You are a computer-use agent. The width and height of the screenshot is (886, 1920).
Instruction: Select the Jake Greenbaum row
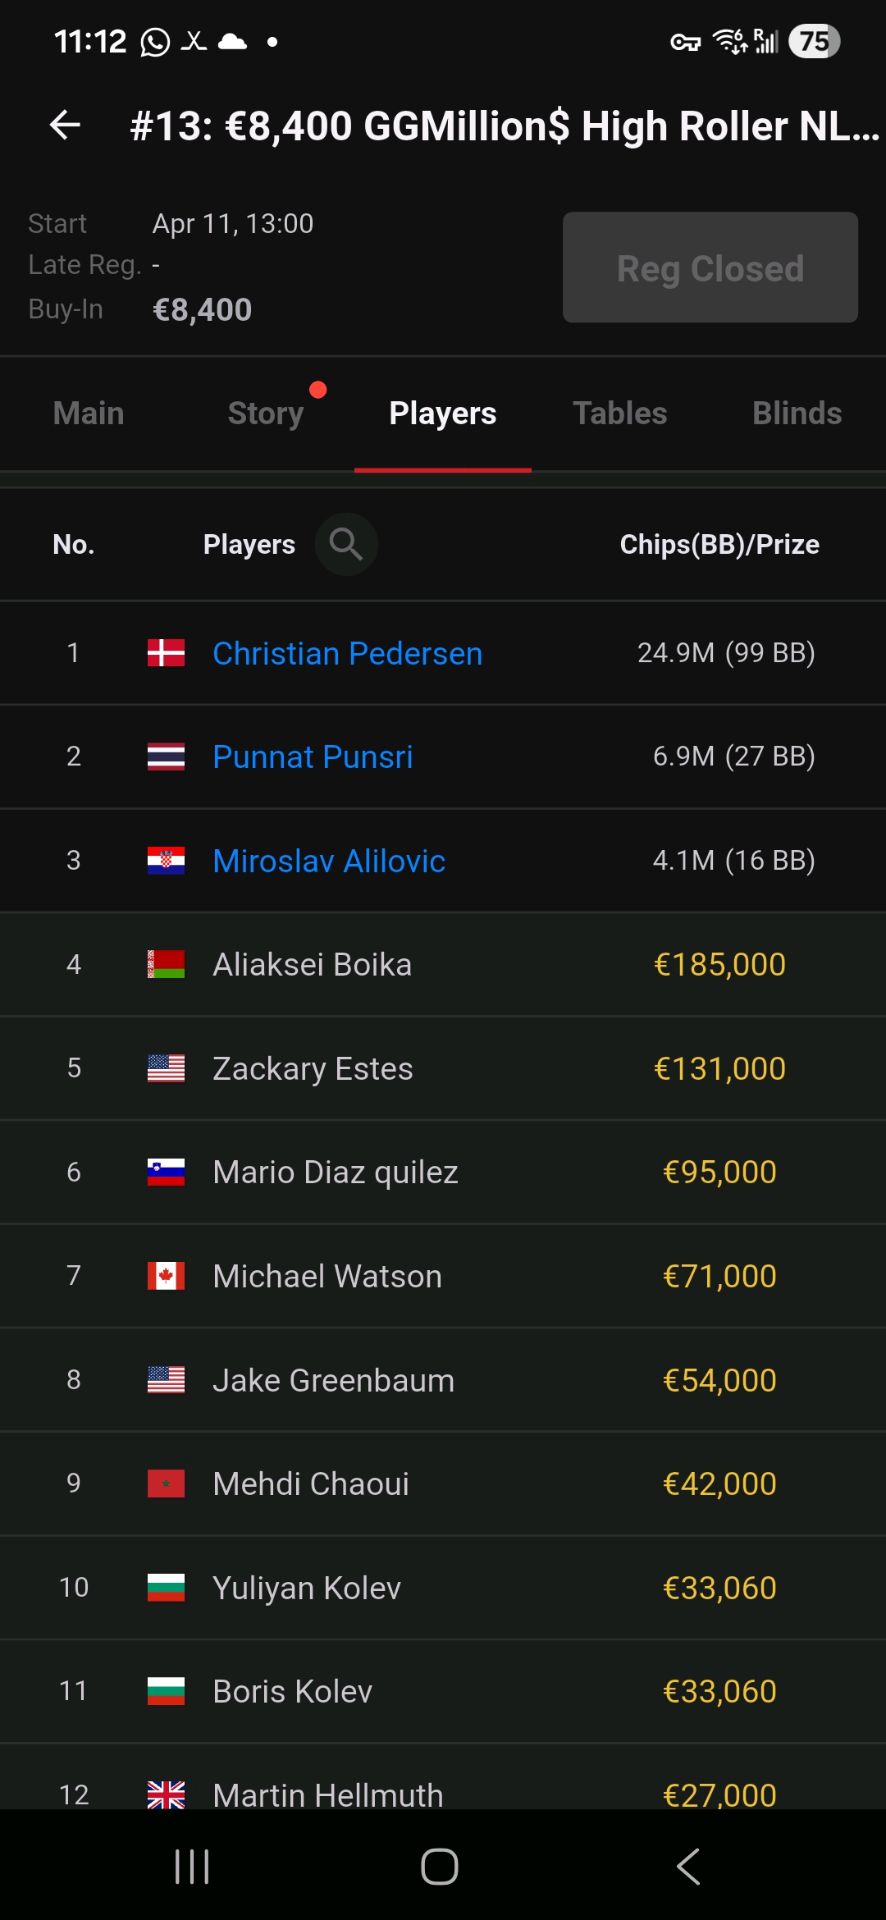point(443,1380)
